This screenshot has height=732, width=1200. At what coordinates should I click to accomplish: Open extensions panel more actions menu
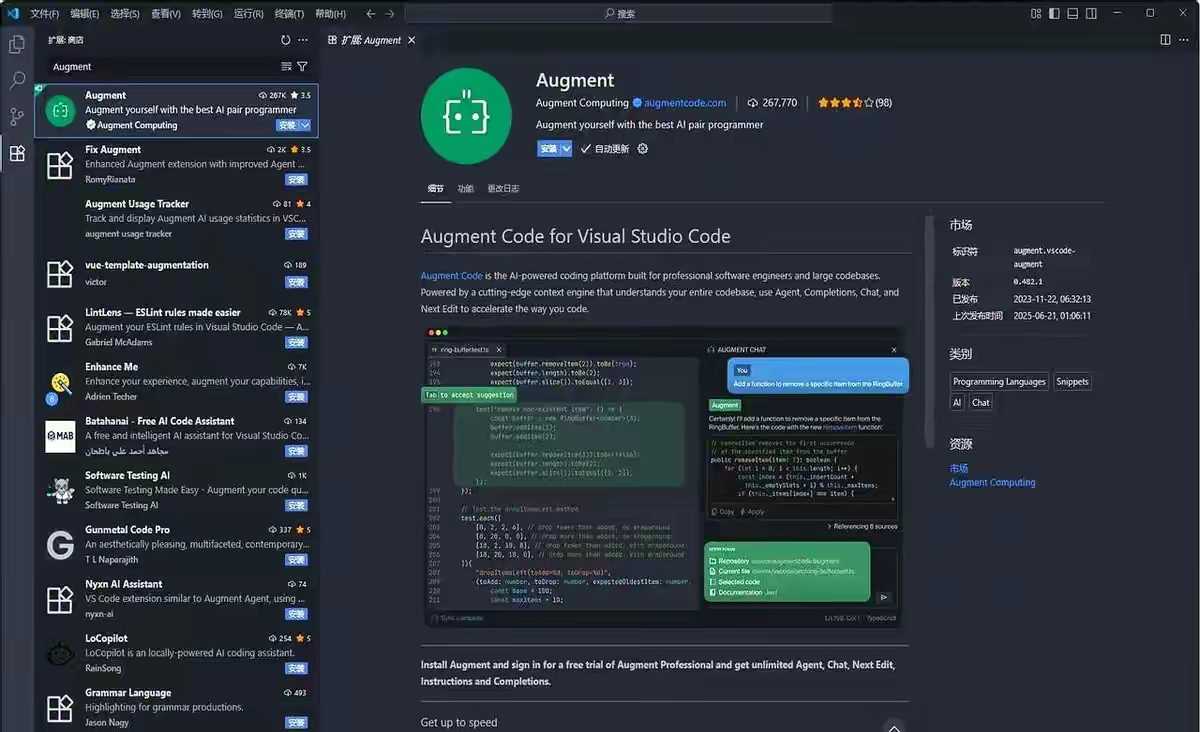click(x=305, y=40)
